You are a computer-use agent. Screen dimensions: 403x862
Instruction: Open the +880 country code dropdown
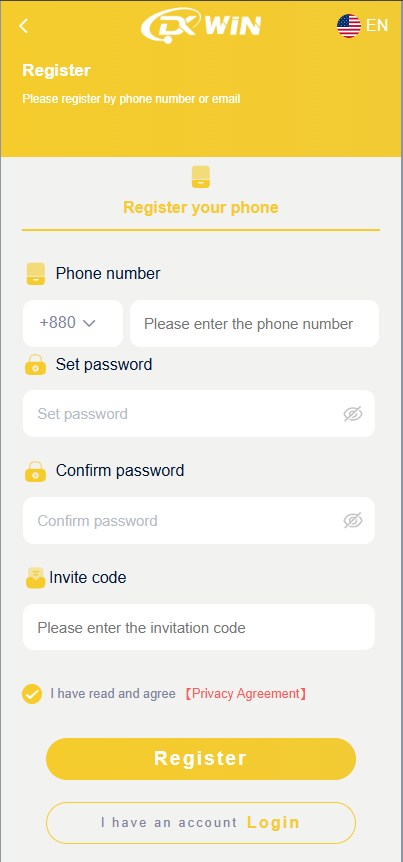pos(73,323)
